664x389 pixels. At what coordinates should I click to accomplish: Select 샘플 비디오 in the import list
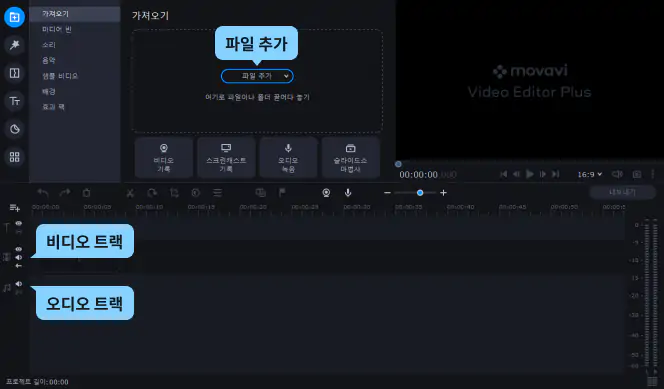coord(60,76)
